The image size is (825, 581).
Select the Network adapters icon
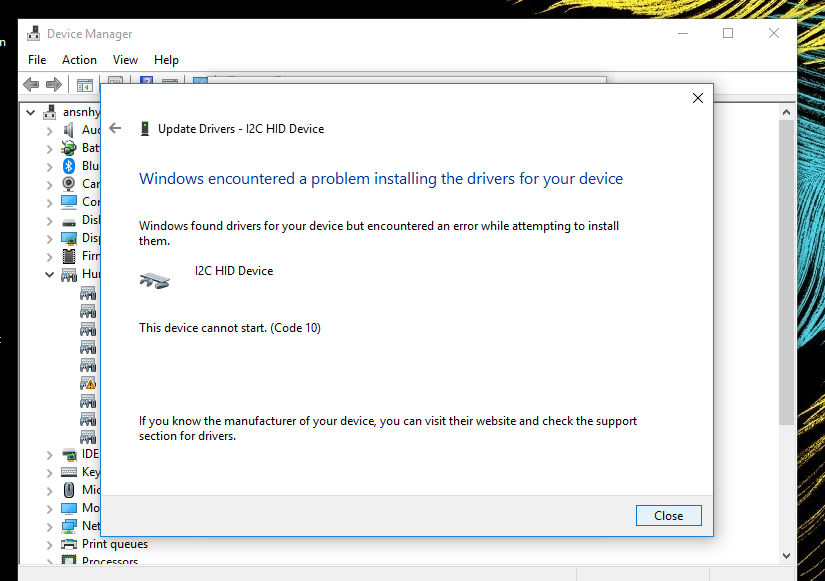[69, 526]
